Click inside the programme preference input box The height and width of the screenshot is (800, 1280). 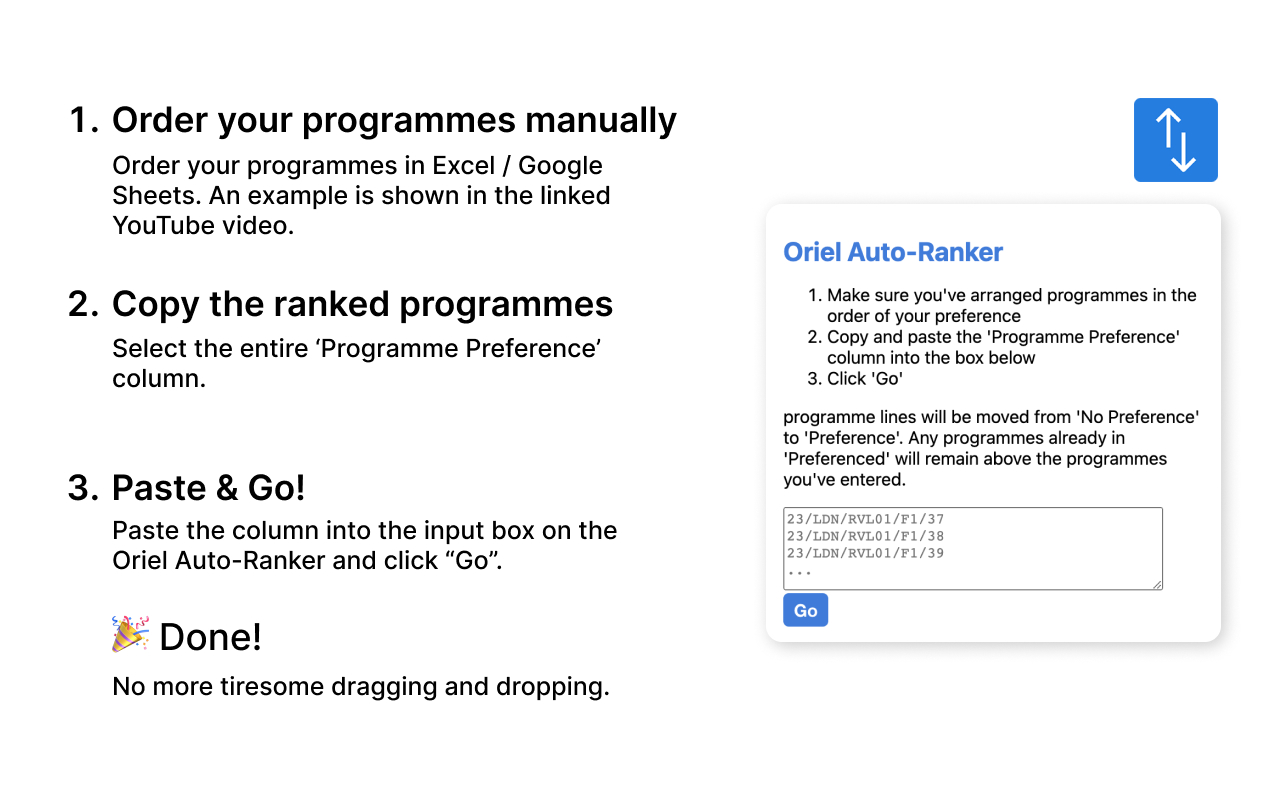pyautogui.click(x=973, y=548)
